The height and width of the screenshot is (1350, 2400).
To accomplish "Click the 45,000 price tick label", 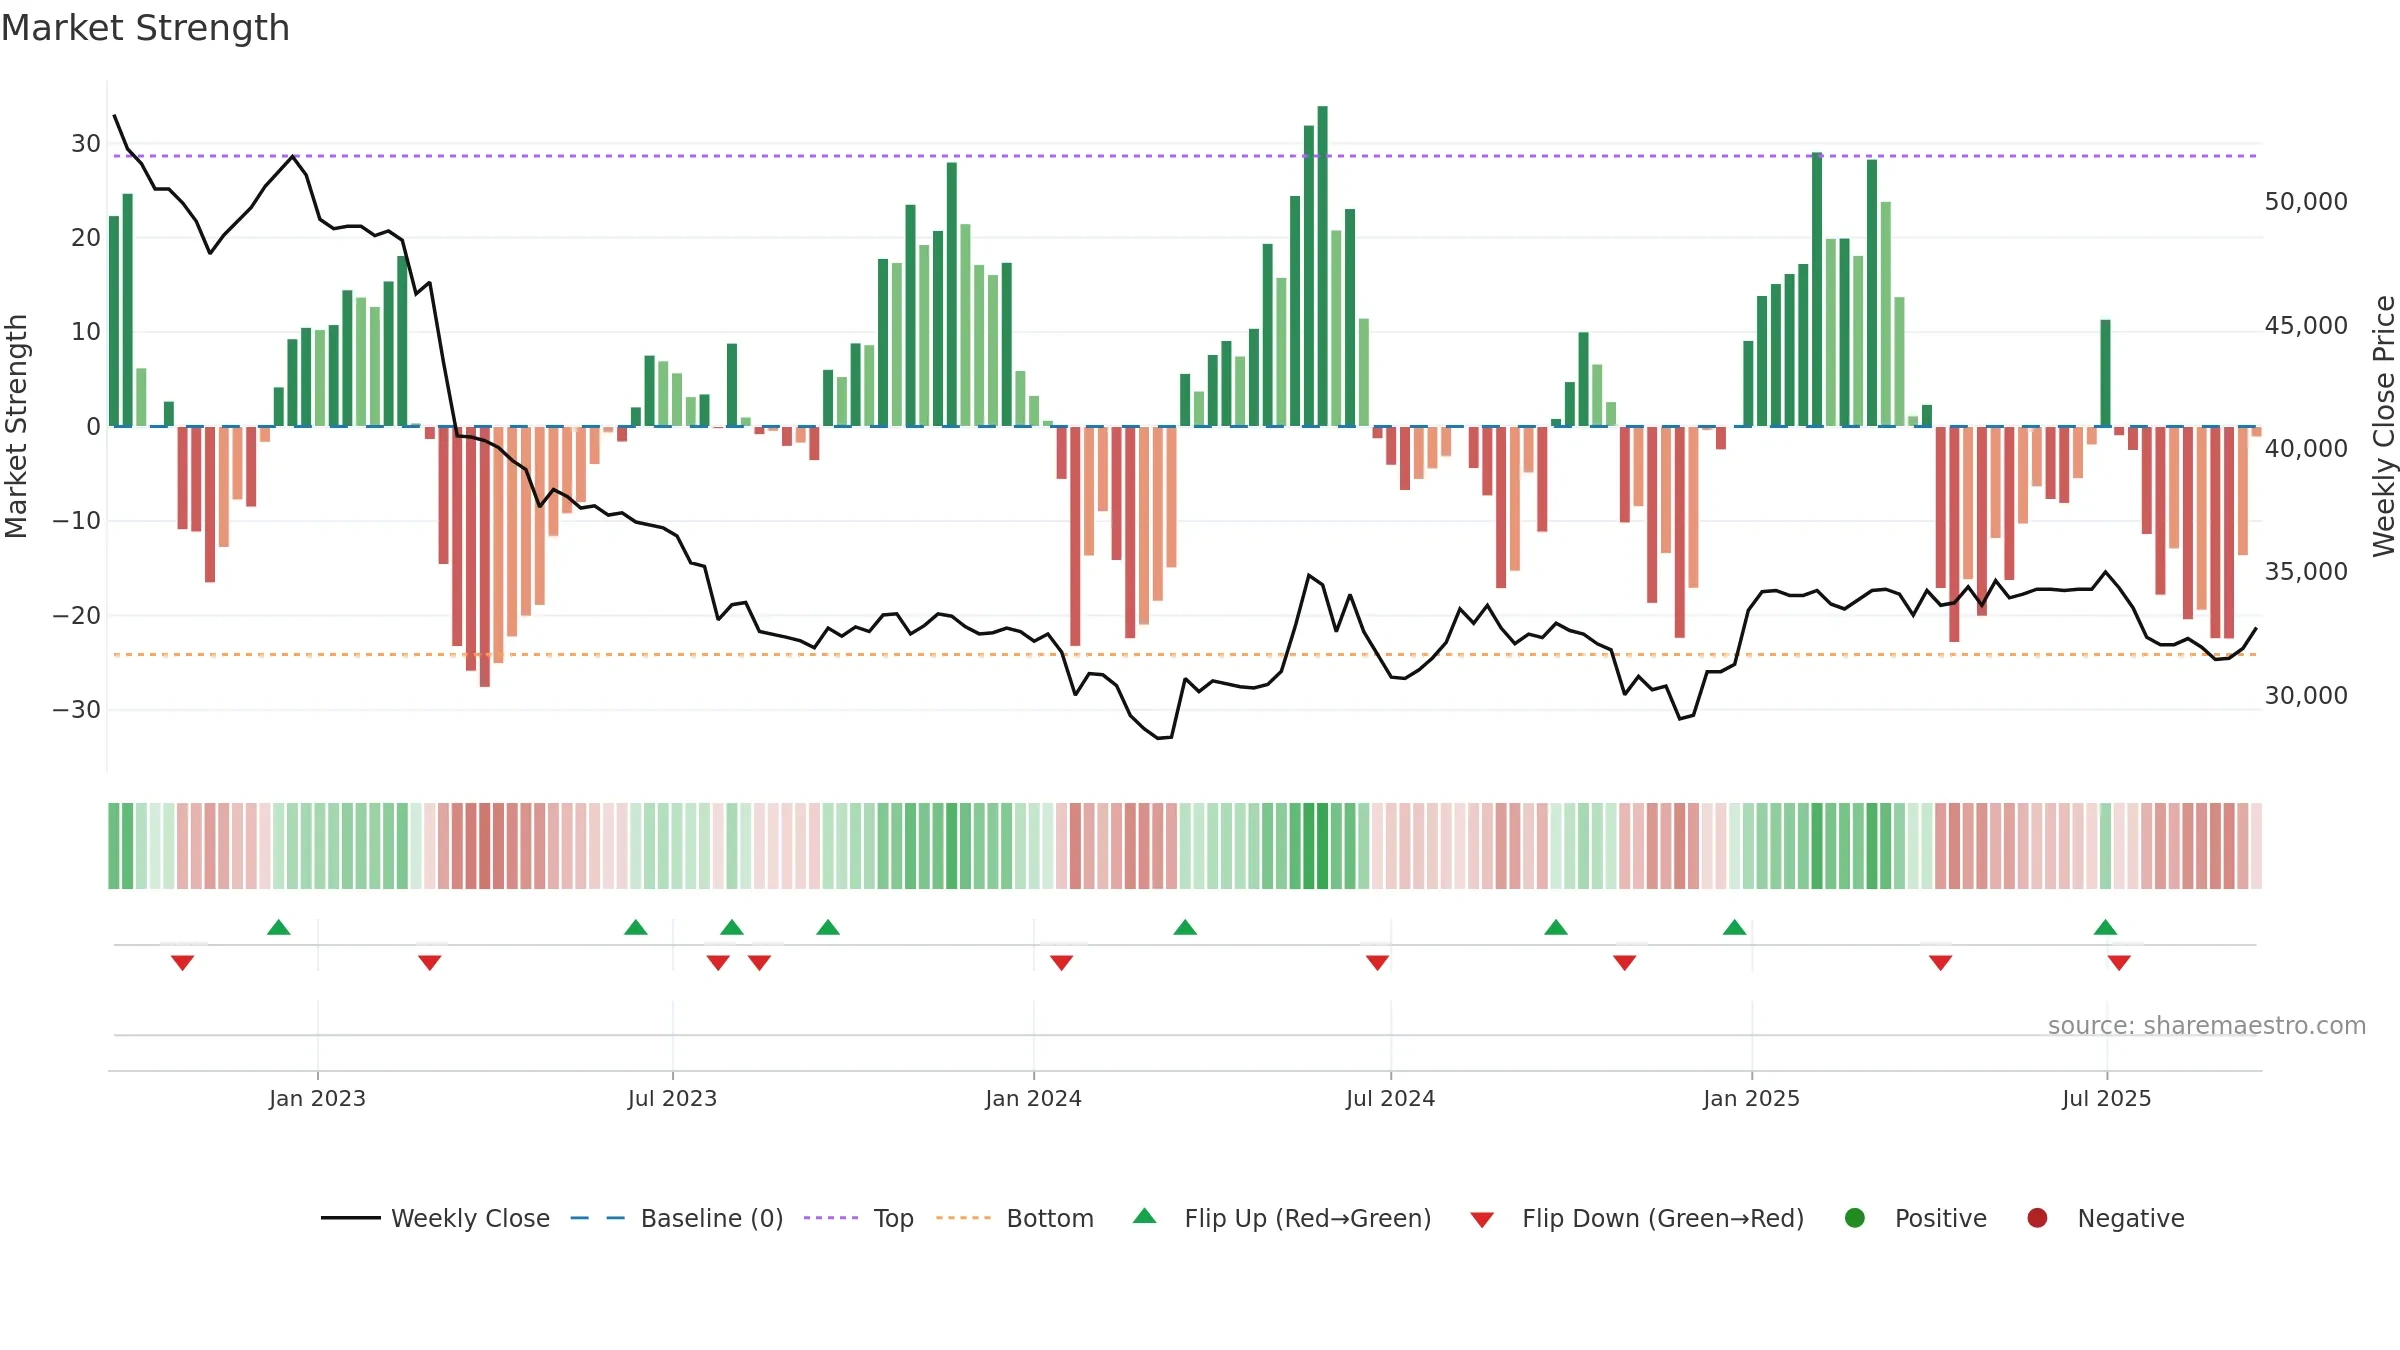I will 2306,326.
